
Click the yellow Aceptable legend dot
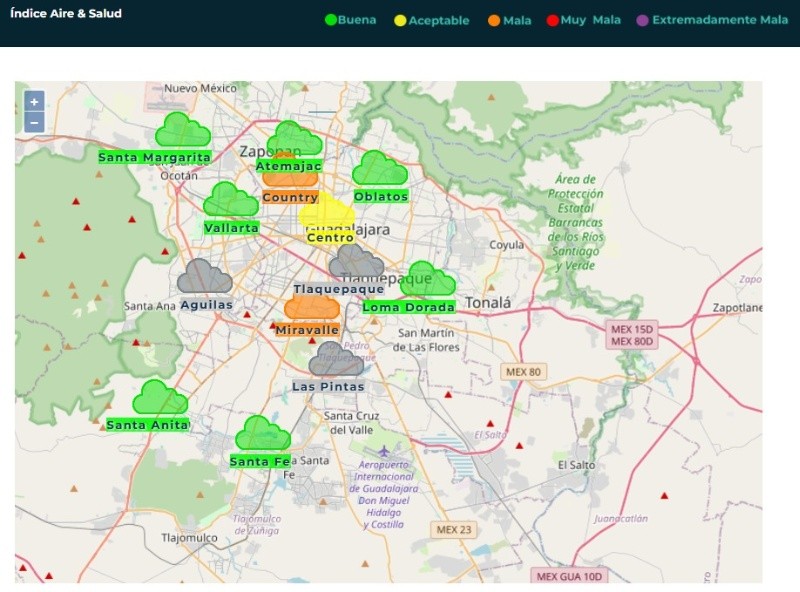[x=401, y=20]
